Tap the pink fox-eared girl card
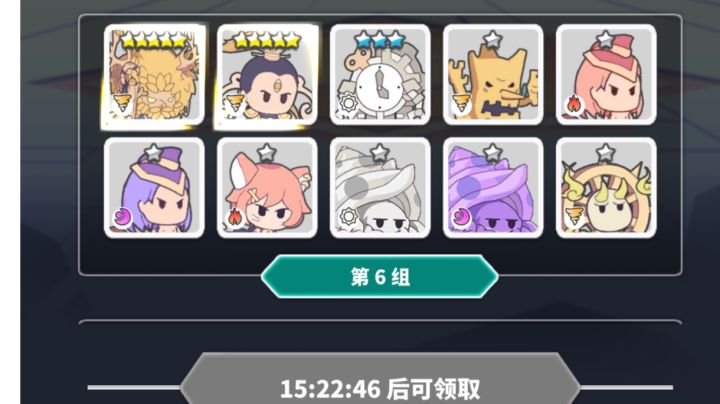The image size is (720, 404). [x=267, y=188]
